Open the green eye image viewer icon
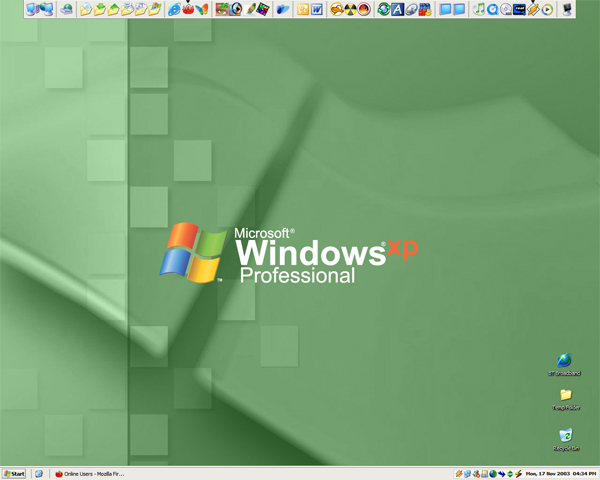600x480 pixels. click(x=222, y=9)
